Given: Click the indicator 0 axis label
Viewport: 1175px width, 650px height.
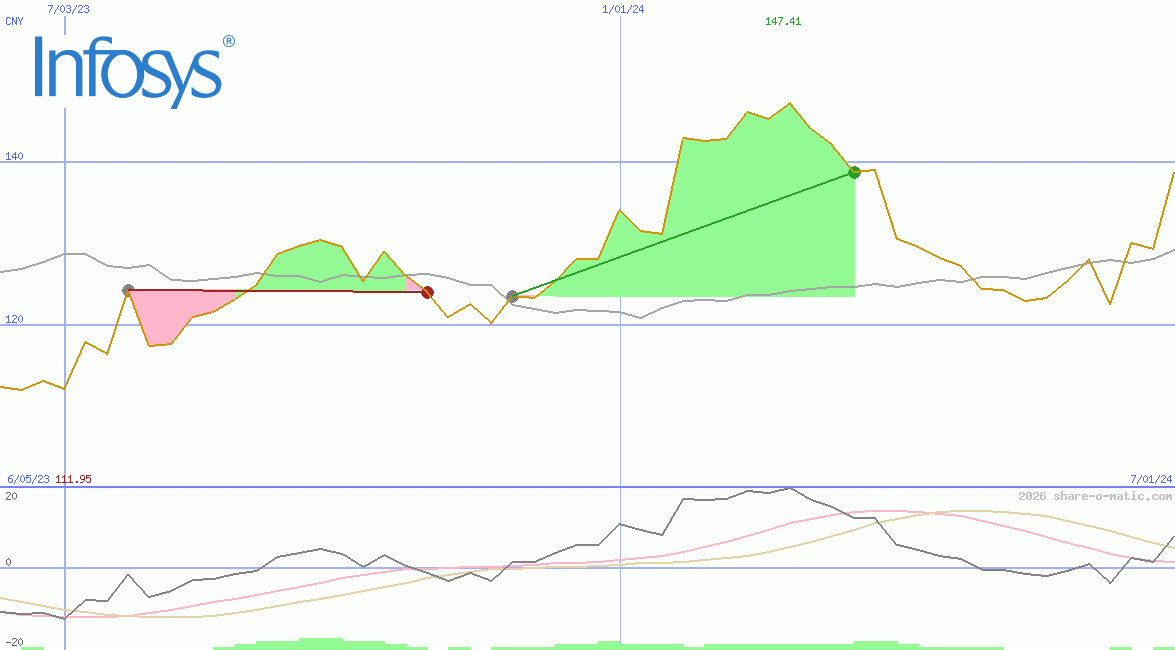Looking at the screenshot, I should tap(7, 562).
